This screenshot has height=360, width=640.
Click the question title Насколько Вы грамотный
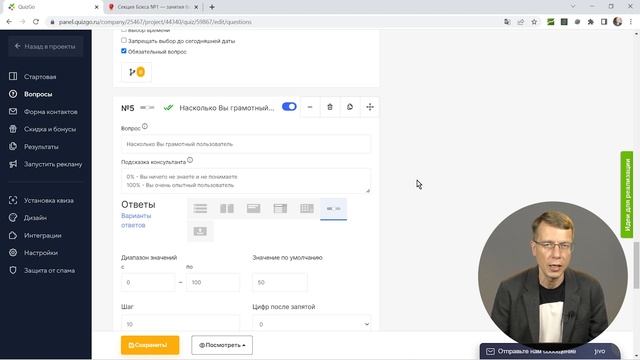(x=227, y=108)
